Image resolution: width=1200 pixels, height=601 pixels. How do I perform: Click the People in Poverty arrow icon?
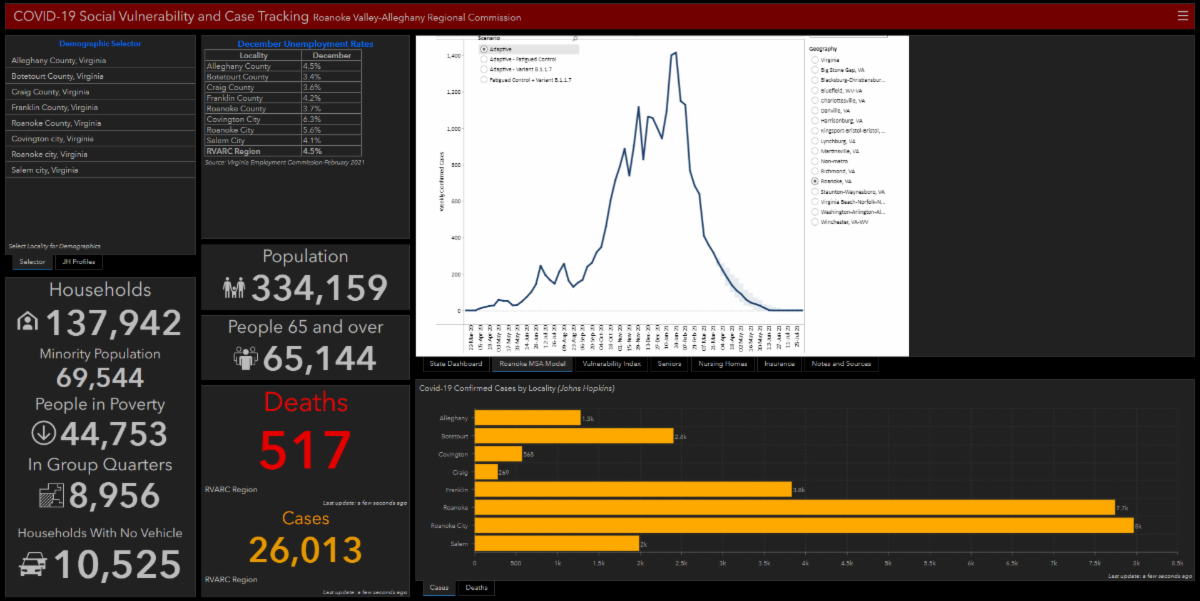[43, 433]
